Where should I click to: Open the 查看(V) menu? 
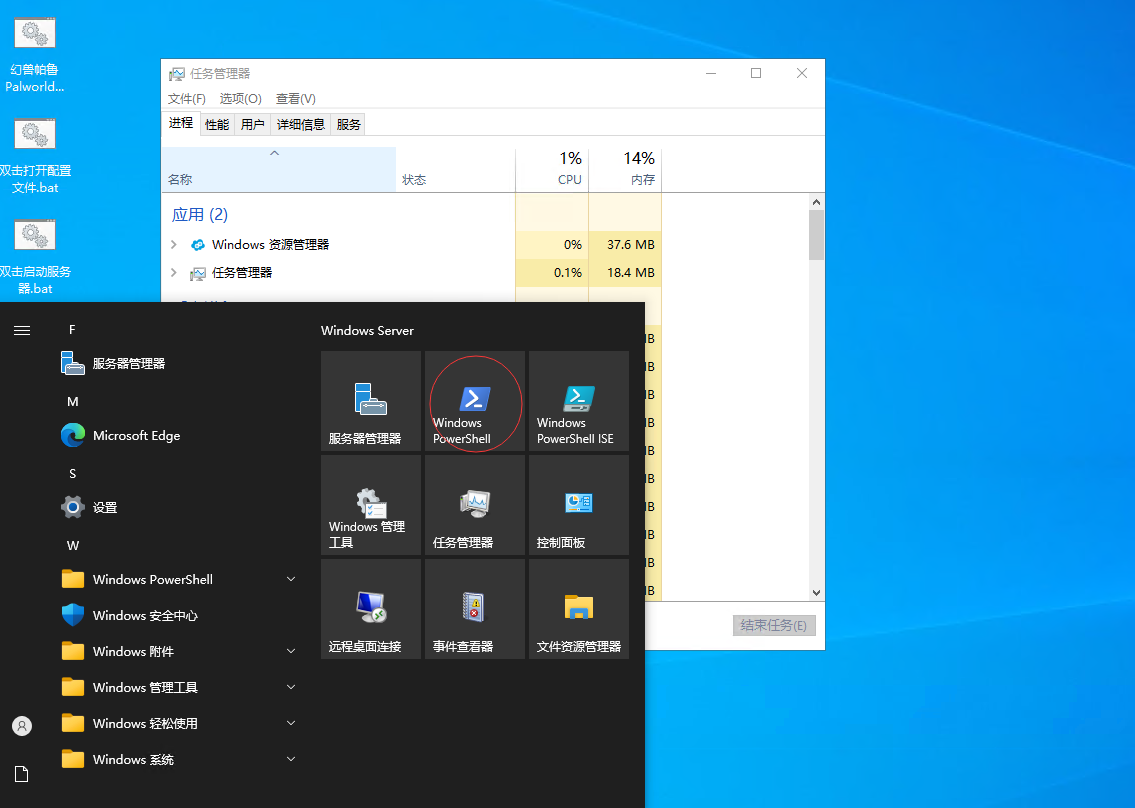[x=295, y=98]
